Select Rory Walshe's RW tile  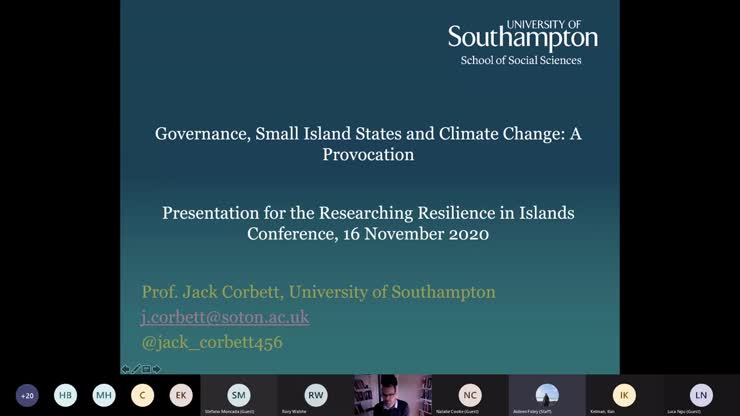tap(316, 395)
